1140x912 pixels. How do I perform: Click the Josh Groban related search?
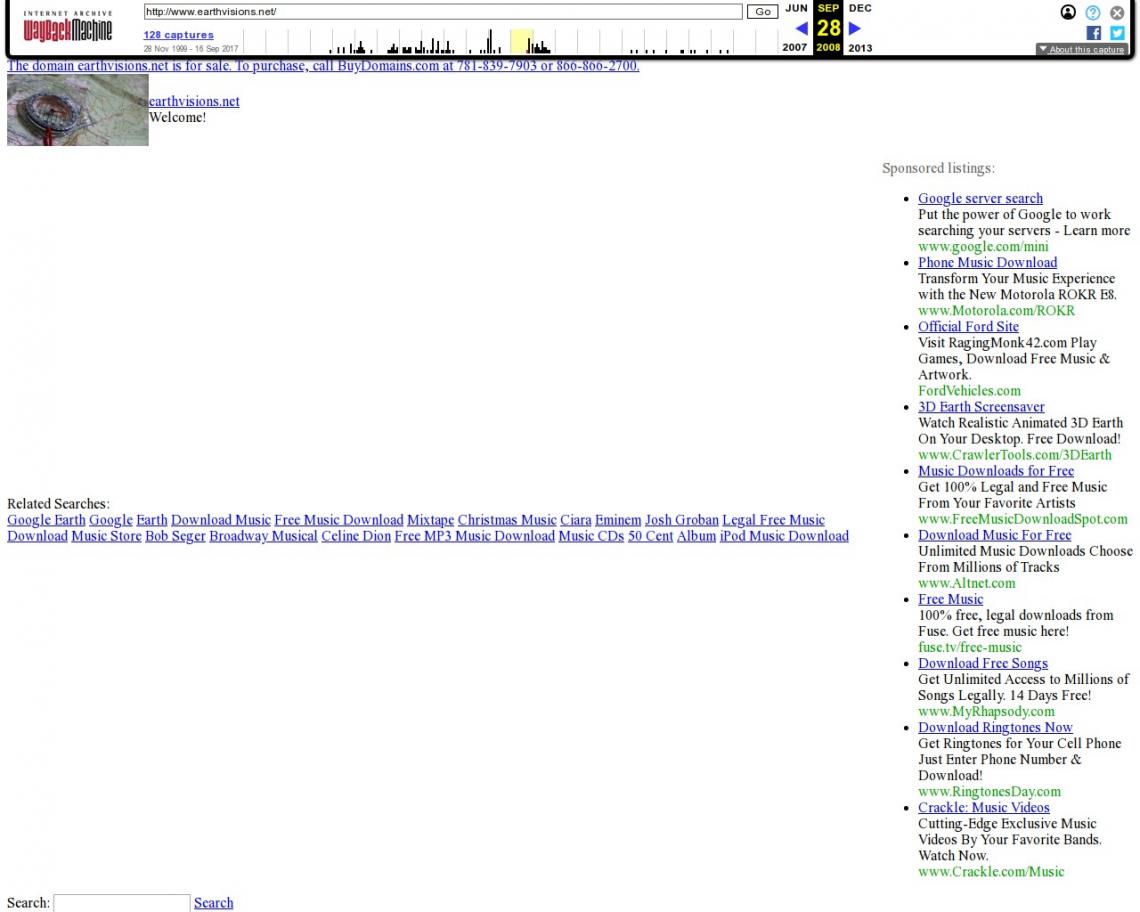pos(681,520)
